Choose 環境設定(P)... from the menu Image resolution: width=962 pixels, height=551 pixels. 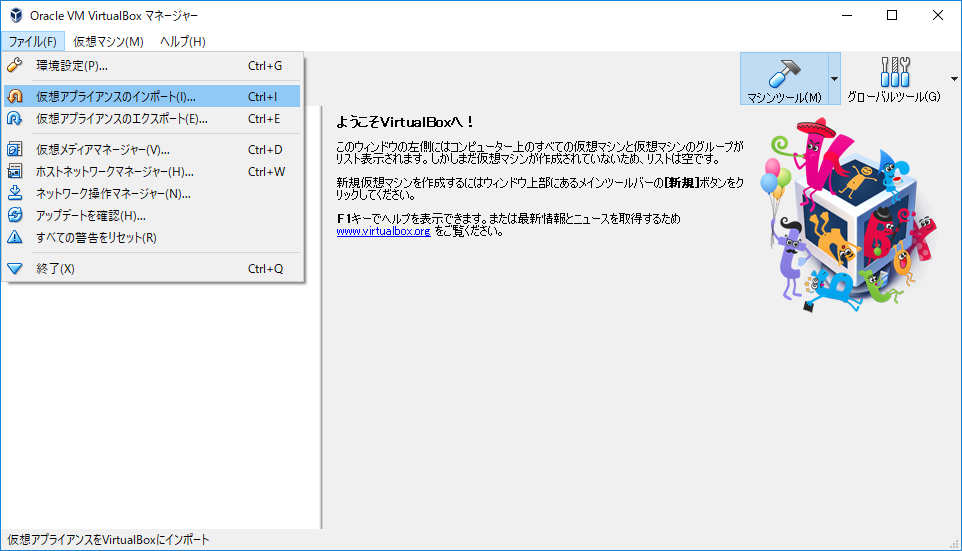[x=152, y=66]
